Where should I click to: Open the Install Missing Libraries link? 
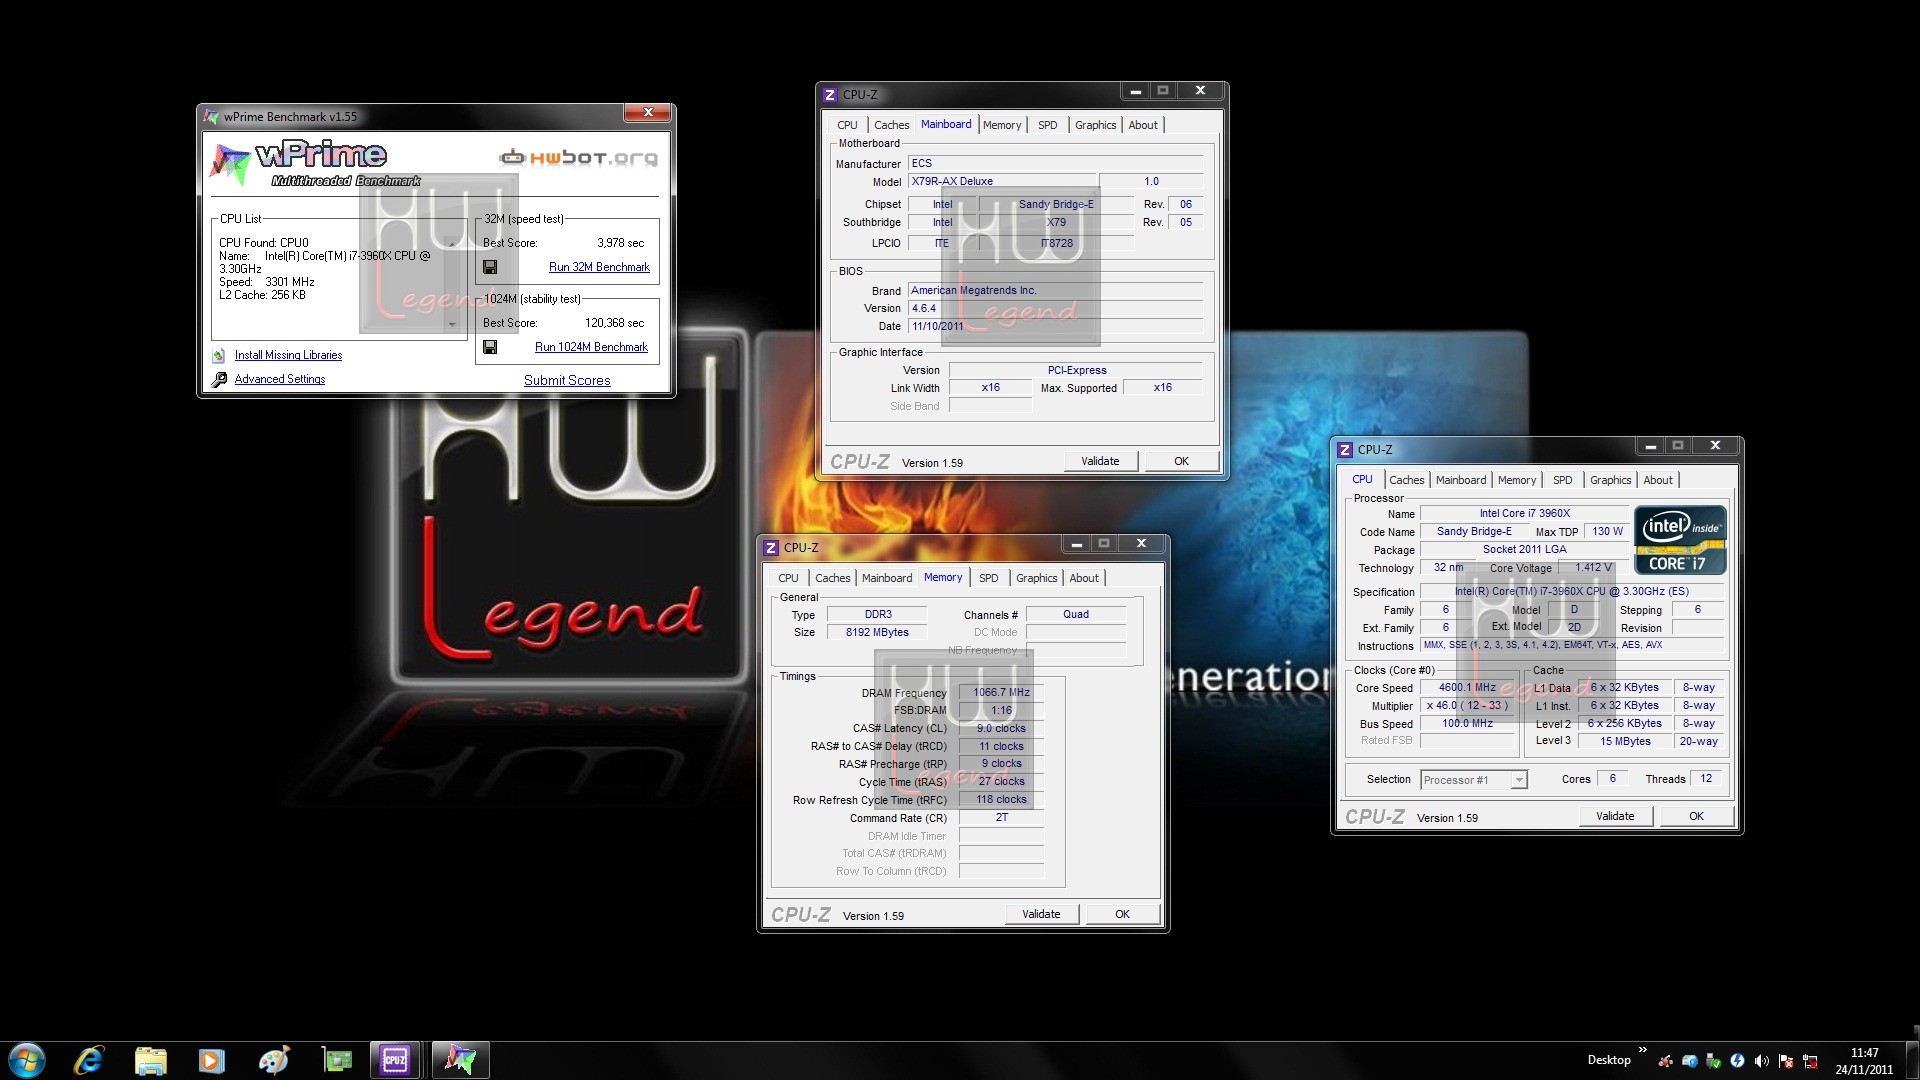[x=288, y=355]
